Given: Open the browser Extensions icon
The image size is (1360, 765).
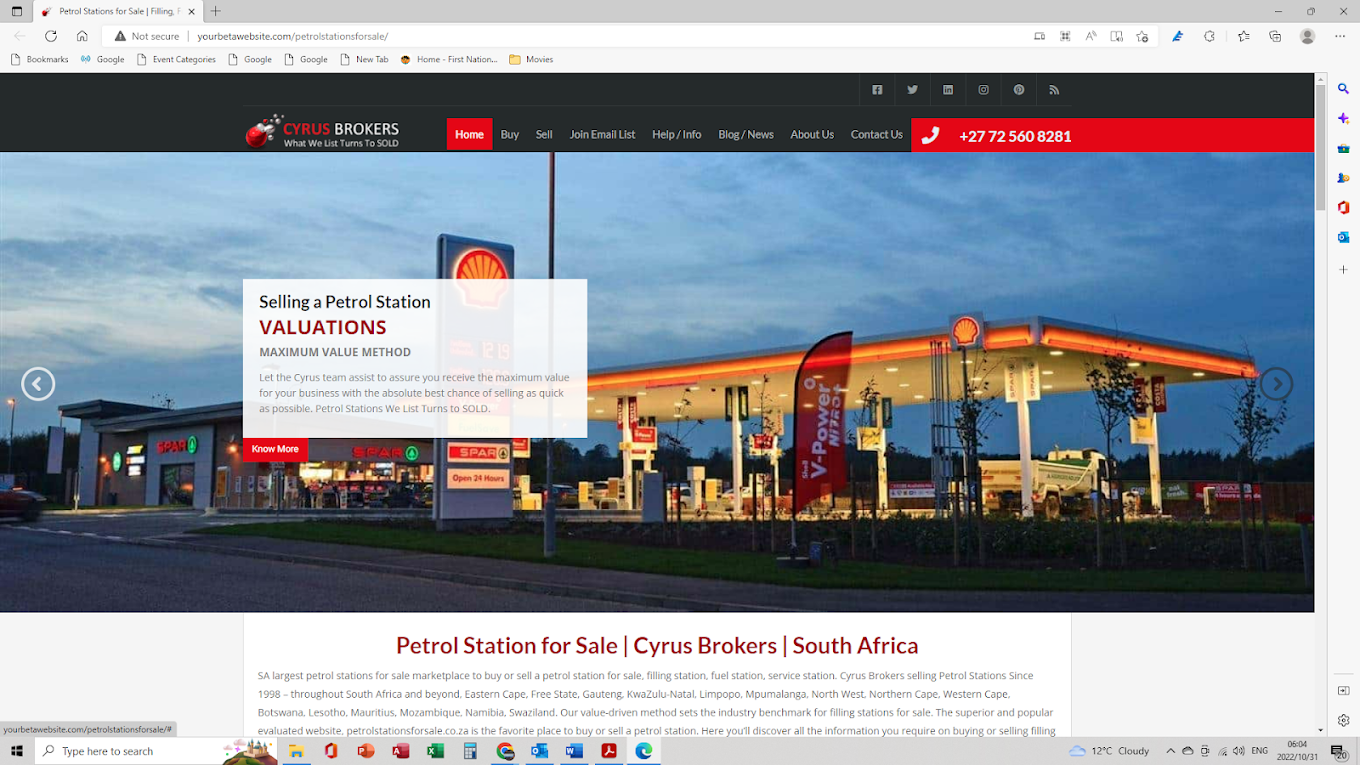Looking at the screenshot, I should (x=1209, y=36).
